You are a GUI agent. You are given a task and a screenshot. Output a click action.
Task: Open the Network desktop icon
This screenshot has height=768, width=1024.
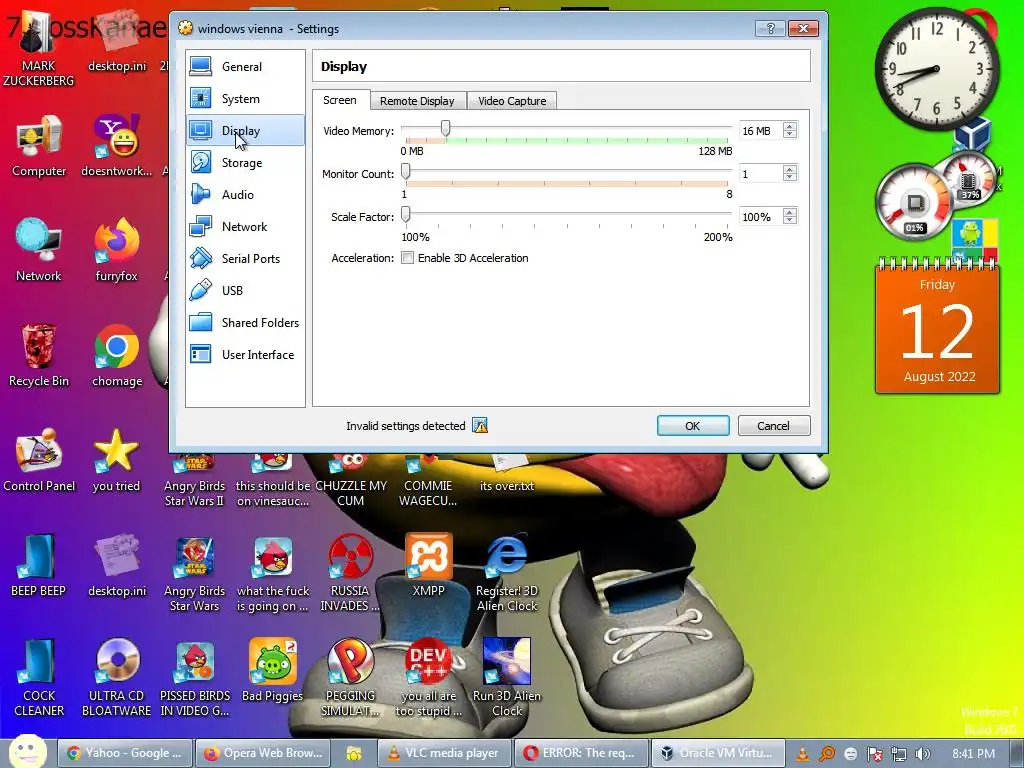(x=39, y=251)
